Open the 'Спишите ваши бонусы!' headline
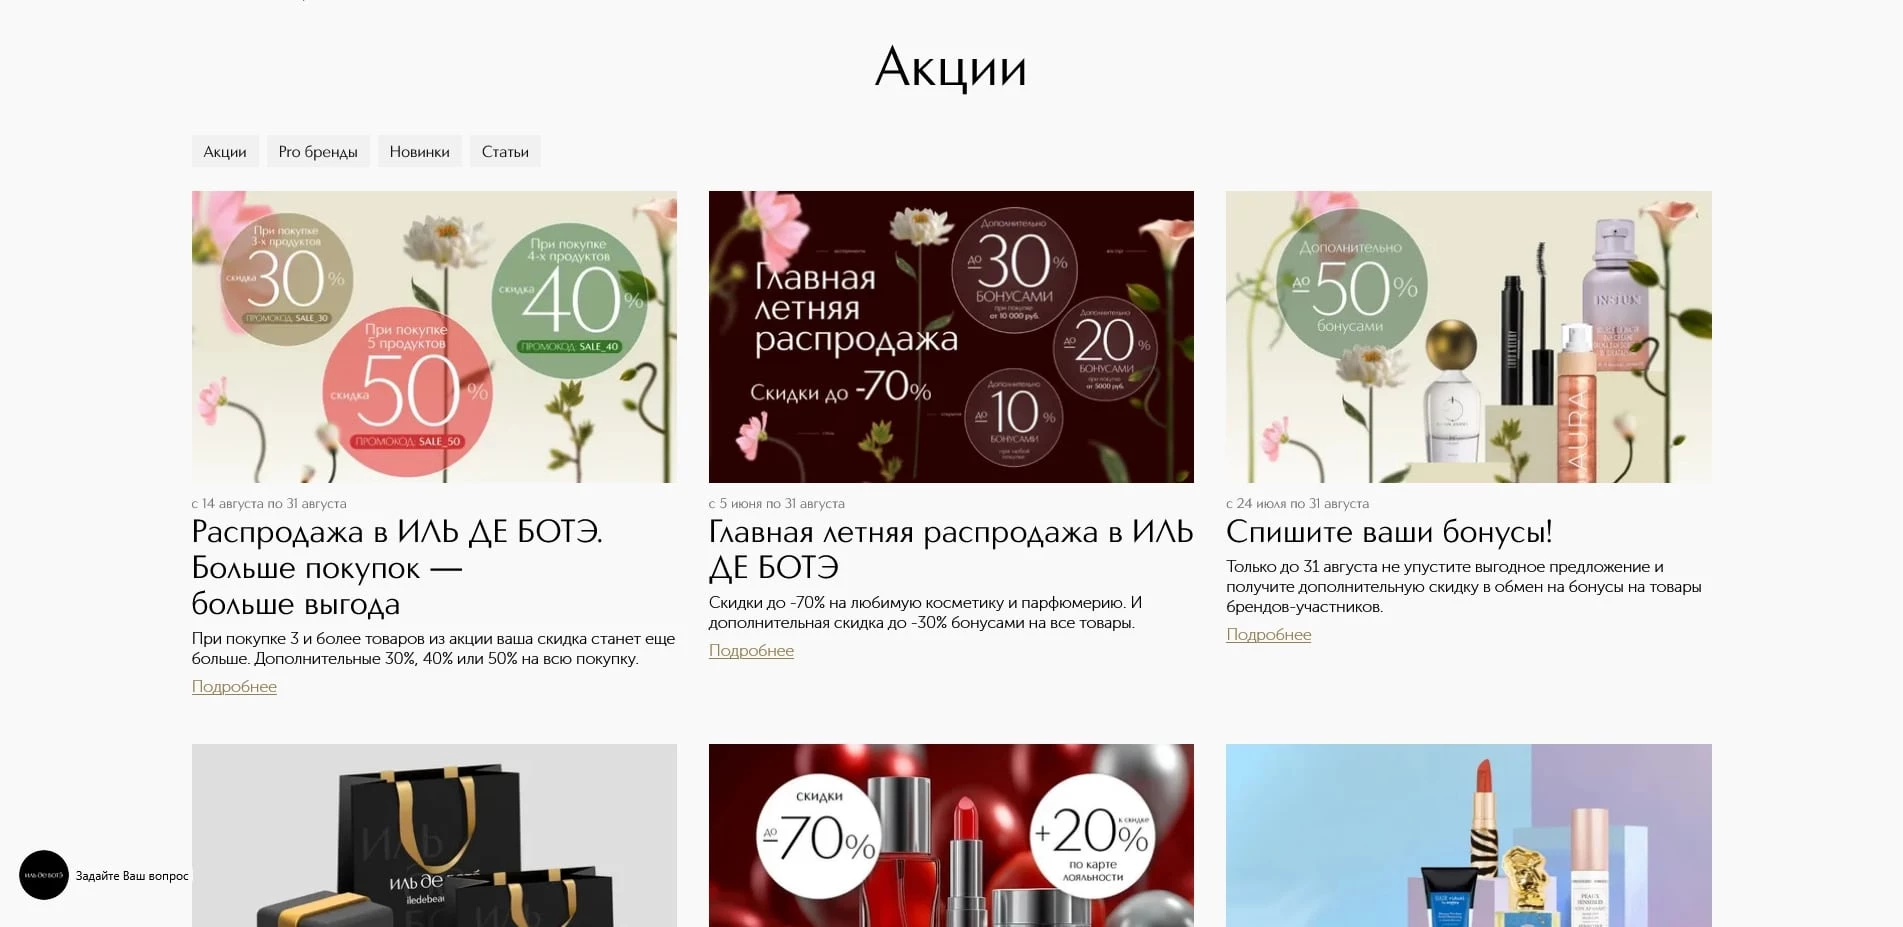This screenshot has height=927, width=1903. (1389, 531)
